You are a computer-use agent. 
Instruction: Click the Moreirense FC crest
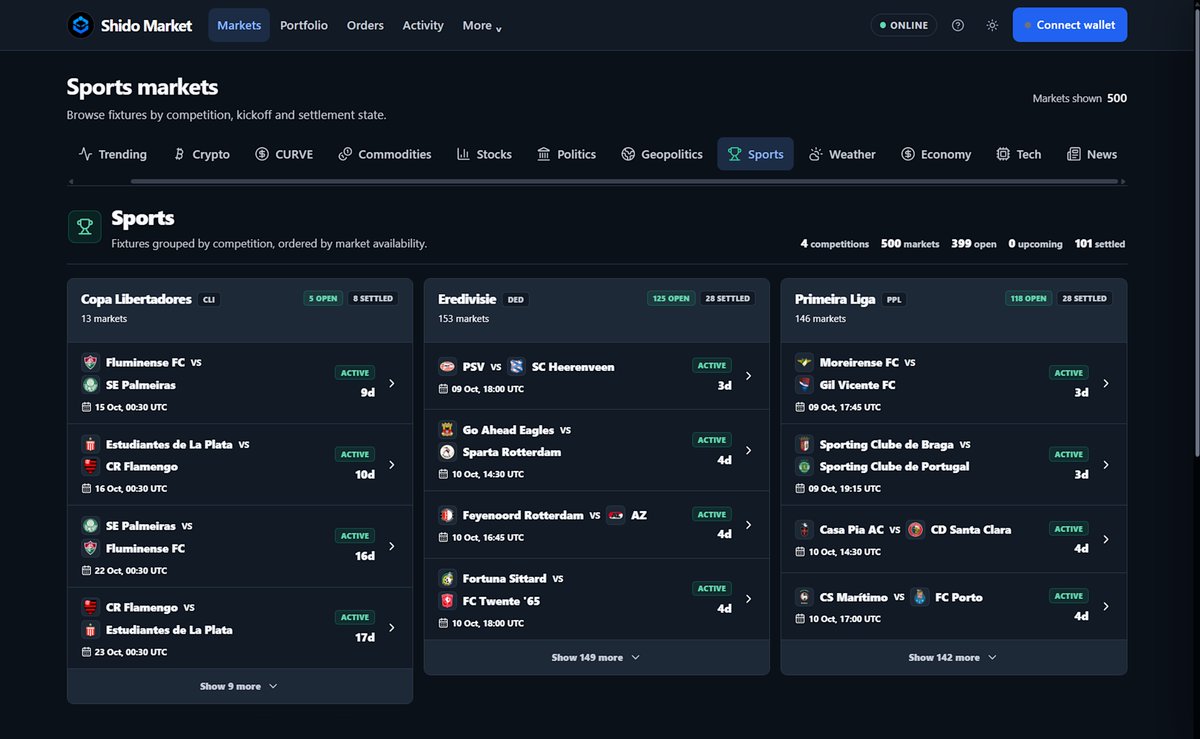click(x=804, y=362)
